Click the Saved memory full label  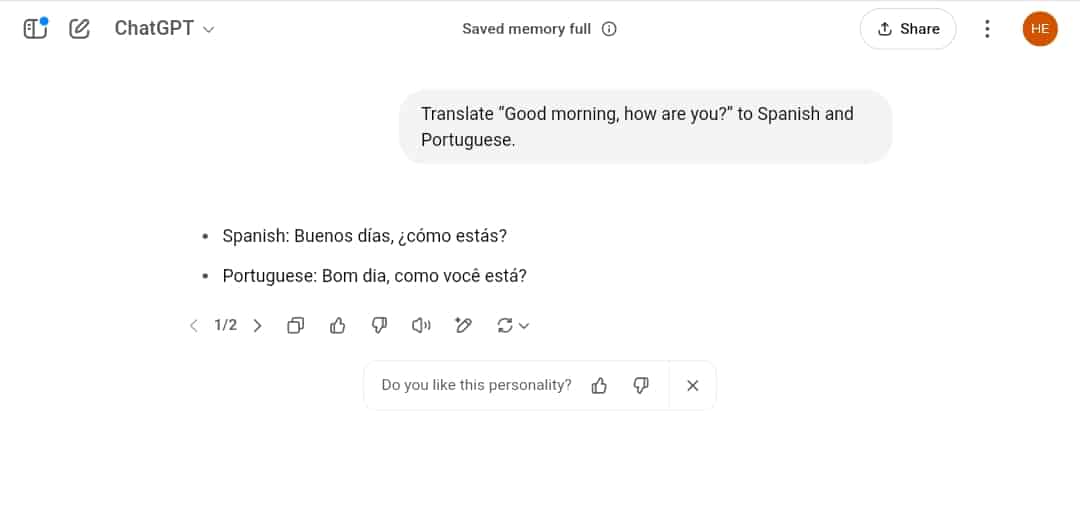(x=526, y=29)
